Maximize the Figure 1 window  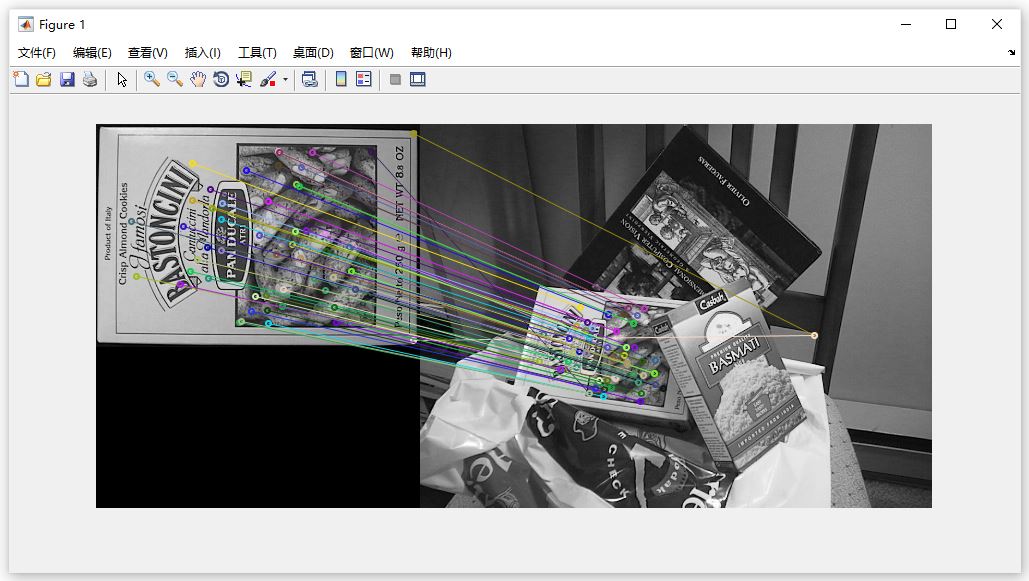[951, 24]
